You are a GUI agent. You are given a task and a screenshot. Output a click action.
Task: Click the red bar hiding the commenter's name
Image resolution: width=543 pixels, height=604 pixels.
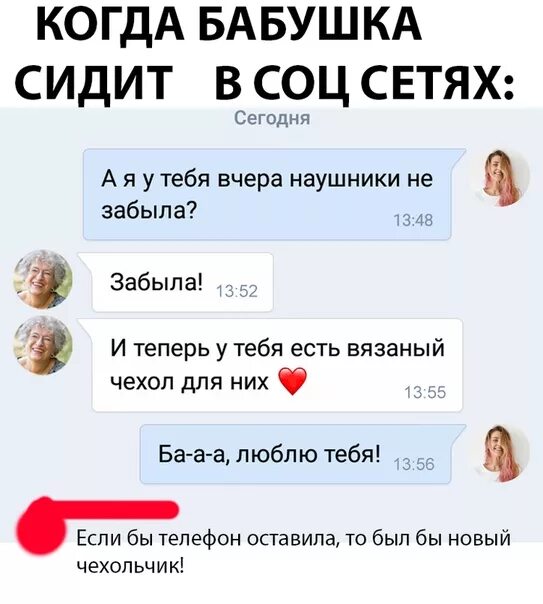[116, 510]
